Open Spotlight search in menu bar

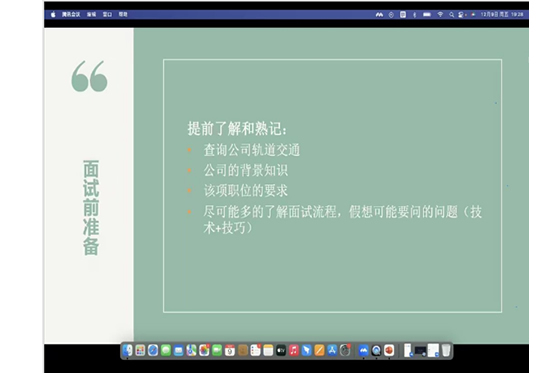point(451,14)
